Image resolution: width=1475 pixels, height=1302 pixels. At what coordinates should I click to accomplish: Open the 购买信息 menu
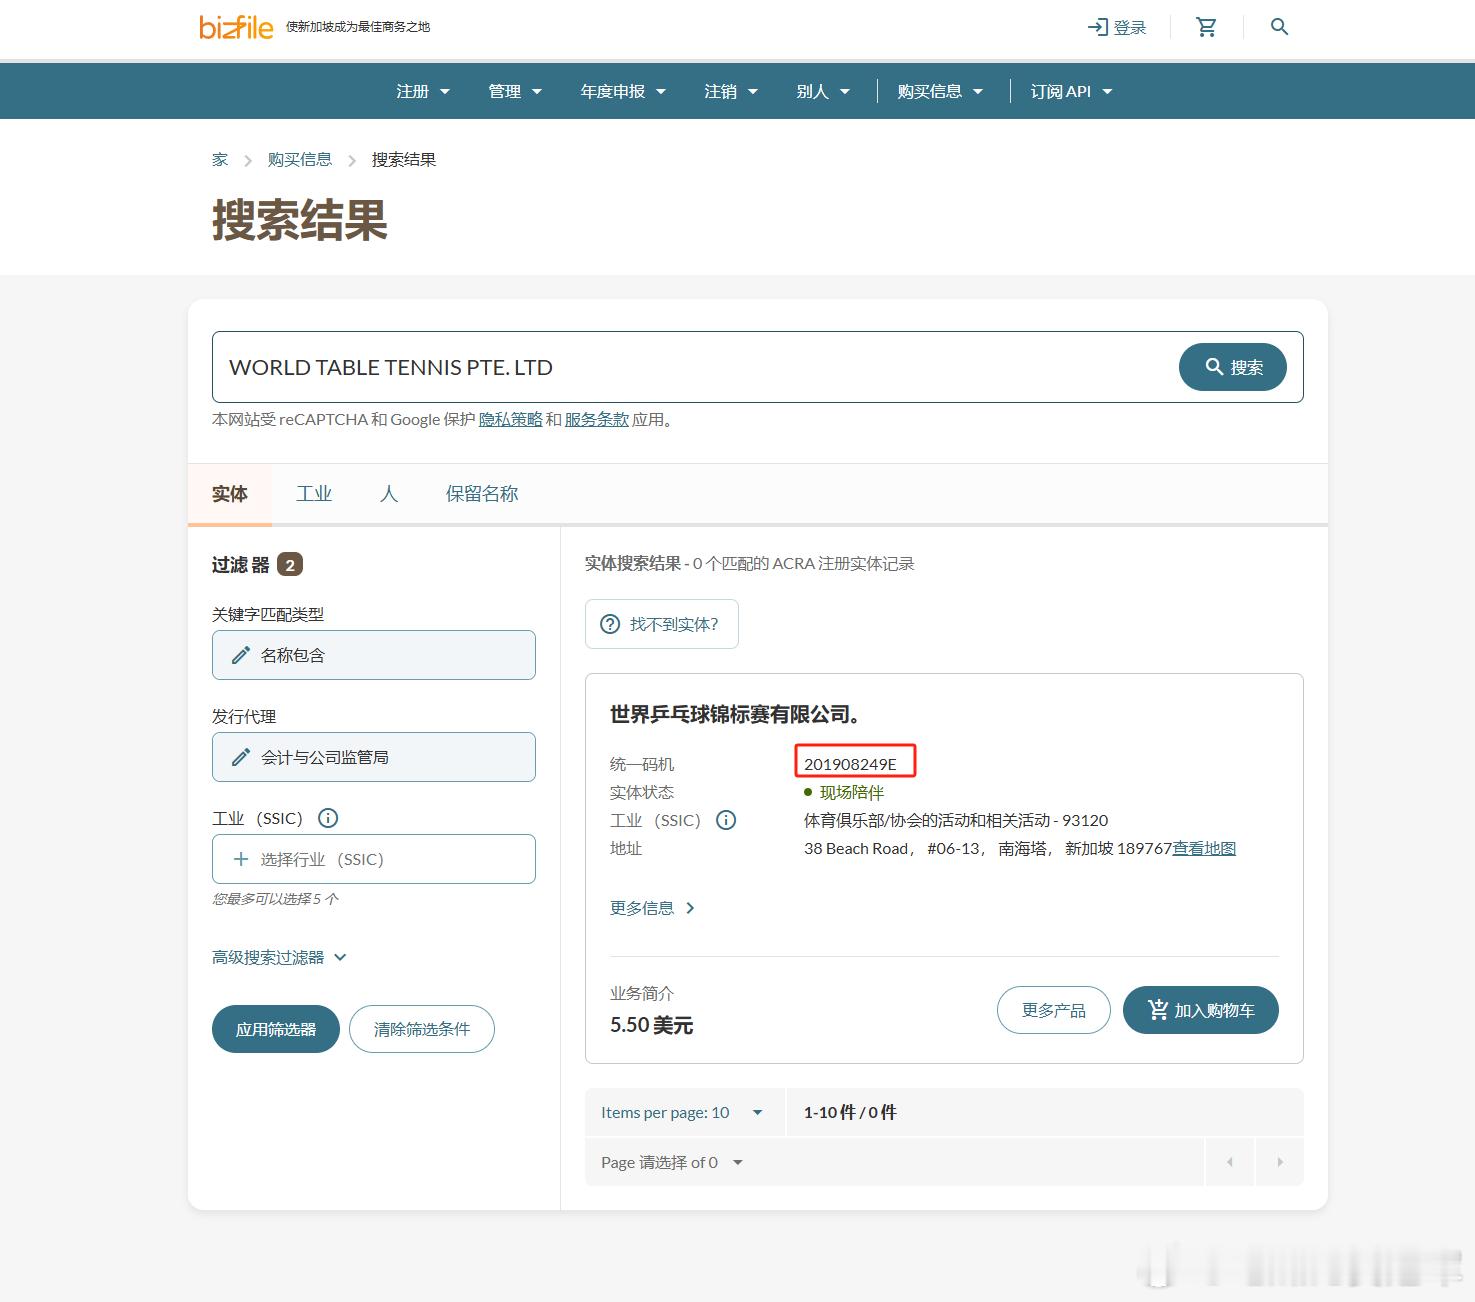[940, 91]
